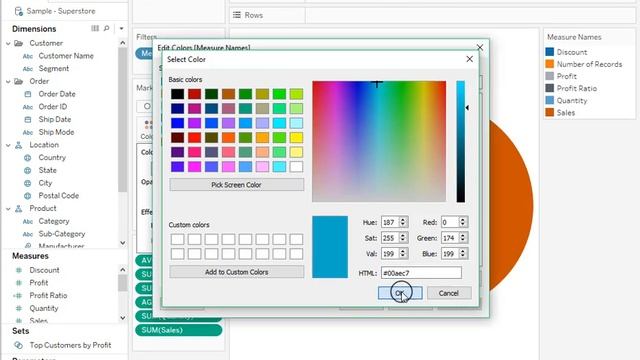640x360 pixels.
Task: Click the HTML hex color input field
Action: point(421,273)
